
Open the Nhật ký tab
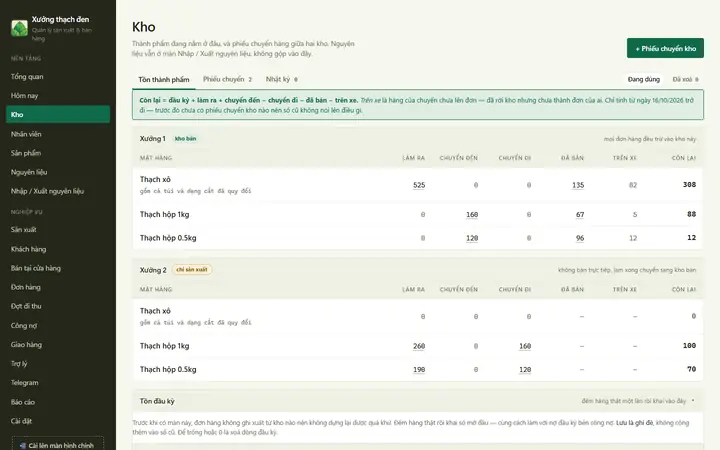282,79
